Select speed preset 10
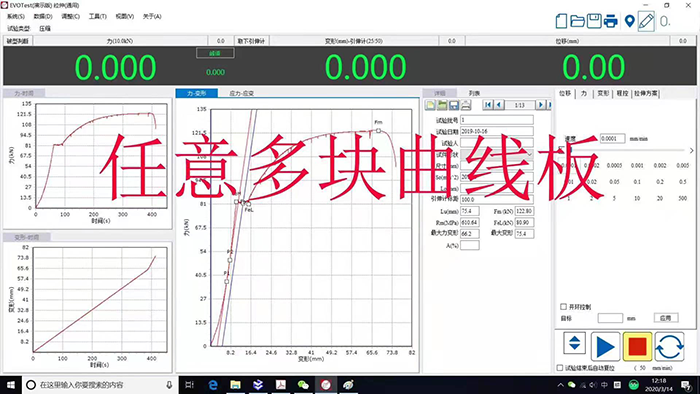Screen dimensions: 700x394 pos(637,198)
